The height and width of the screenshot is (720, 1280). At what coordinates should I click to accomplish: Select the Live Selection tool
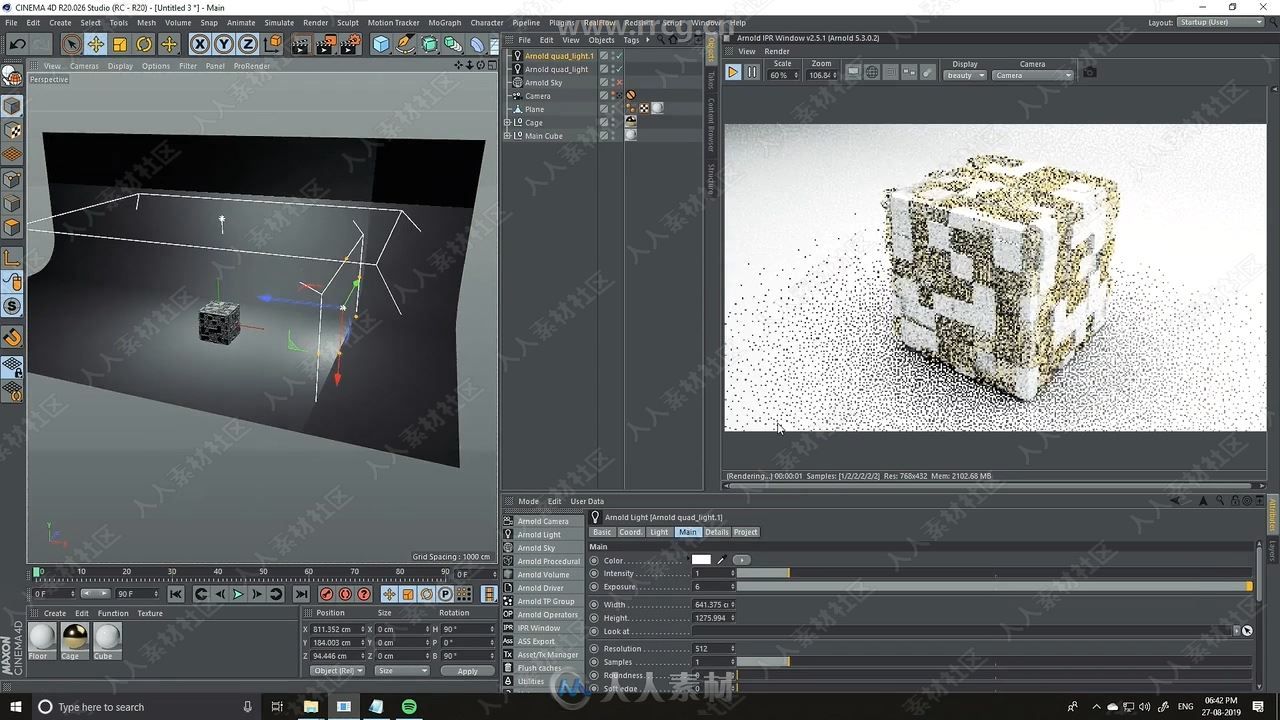pyautogui.click(x=71, y=44)
